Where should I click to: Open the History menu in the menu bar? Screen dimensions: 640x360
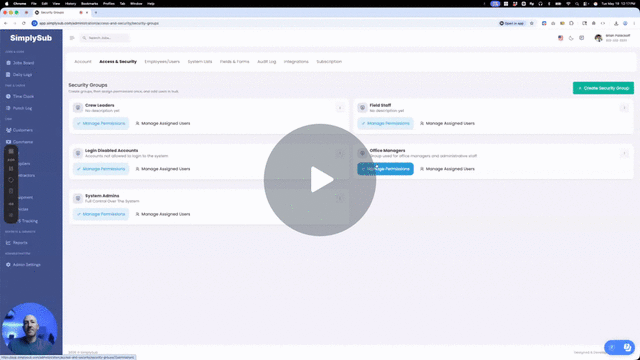pyautogui.click(x=71, y=3)
